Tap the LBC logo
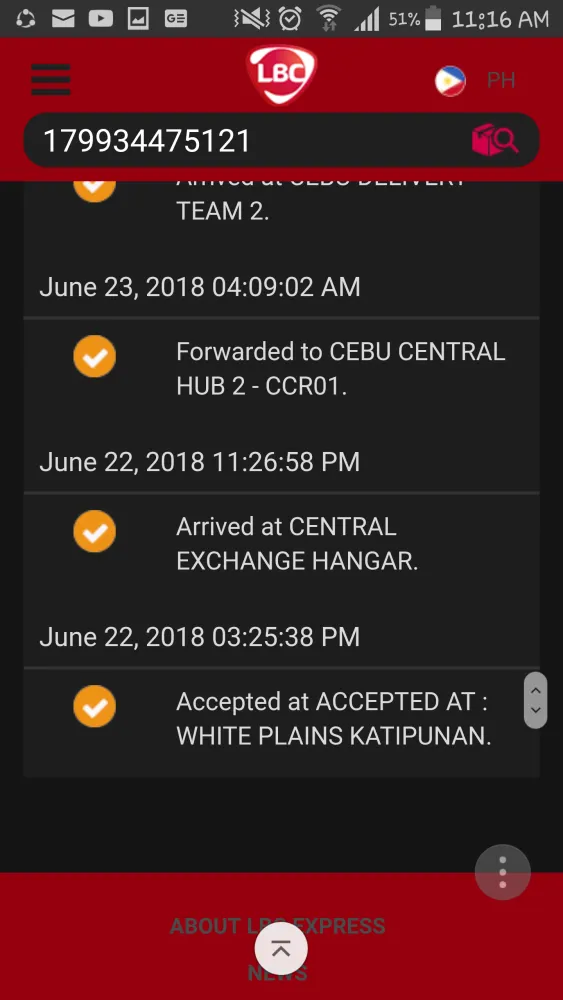 tap(281, 75)
